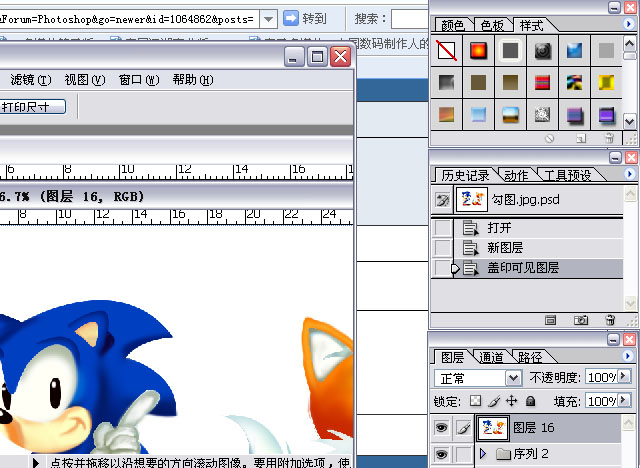Create a new snapshot camera icon
Viewport: 640px width, 468px height.
(x=581, y=320)
